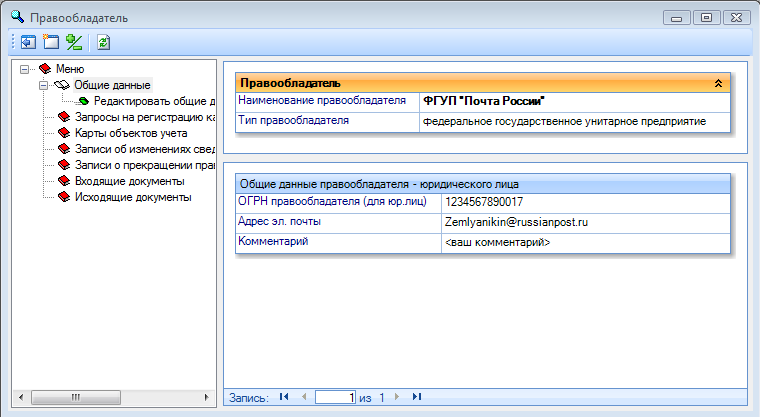Click the magnifier icon in the title bar
Image resolution: width=760 pixels, height=417 pixels.
pyautogui.click(x=17, y=17)
